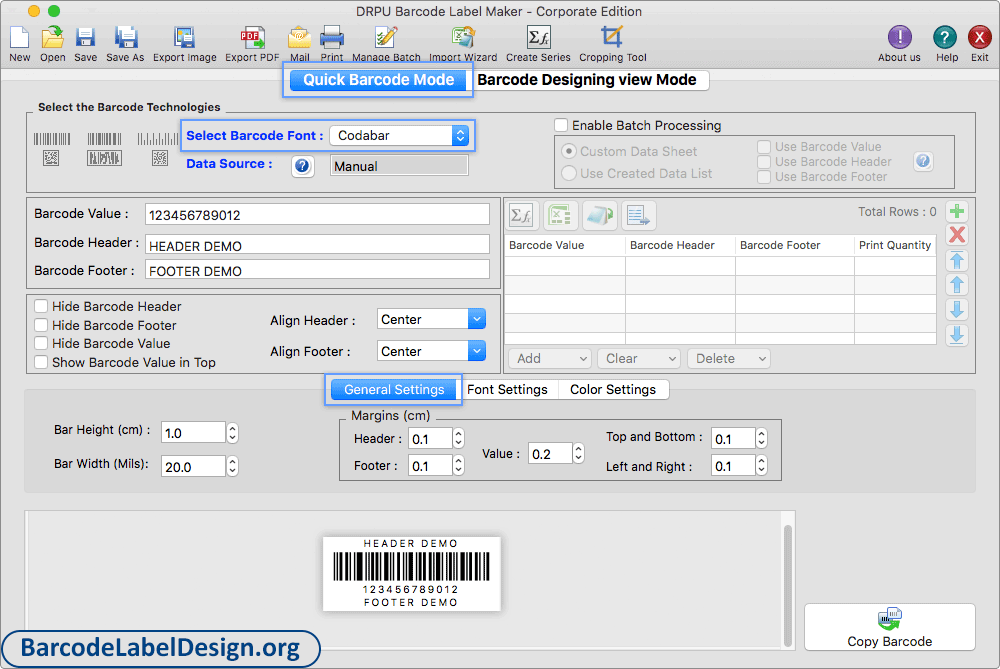The height and width of the screenshot is (669, 1000).
Task: Select the Cropping Tool
Action: coord(612,37)
